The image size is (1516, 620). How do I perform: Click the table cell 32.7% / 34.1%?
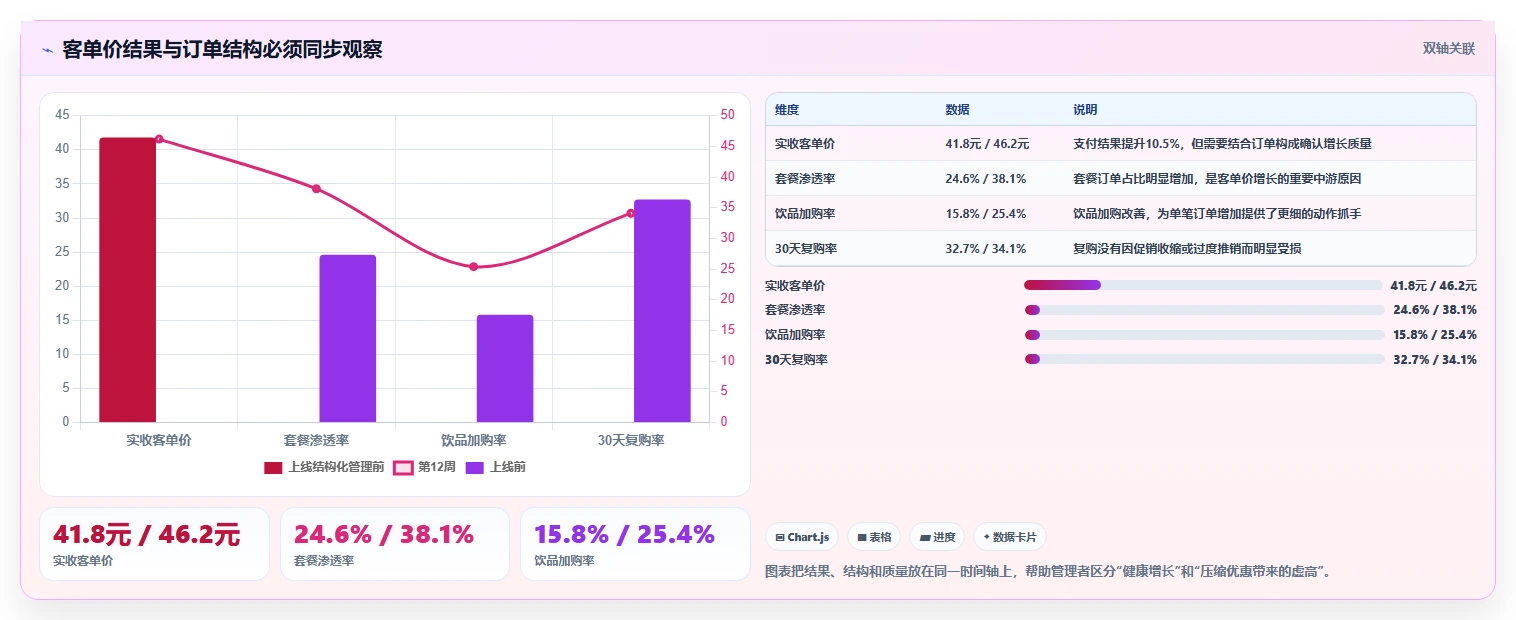(x=985, y=249)
